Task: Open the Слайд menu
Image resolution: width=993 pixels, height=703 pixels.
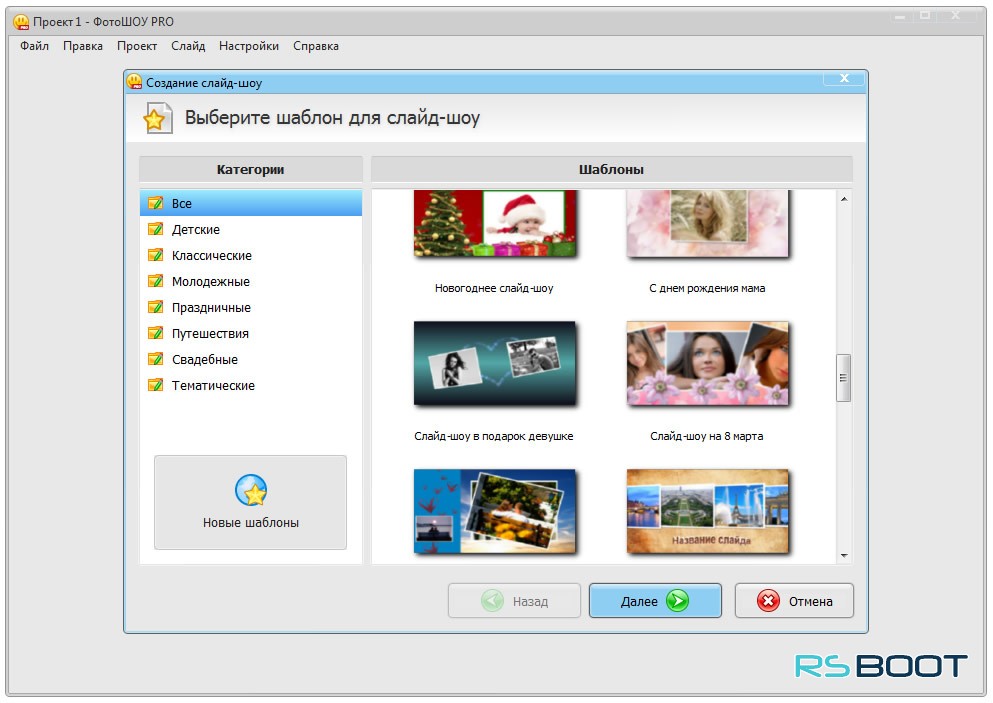Action: 188,46
